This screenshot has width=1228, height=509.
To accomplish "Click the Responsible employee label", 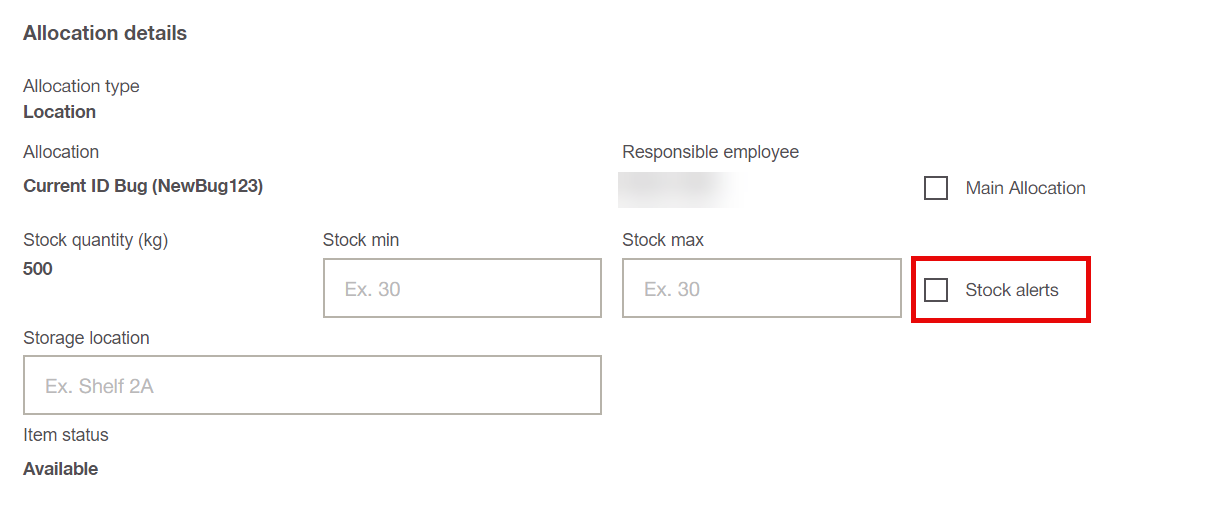I will [710, 152].
